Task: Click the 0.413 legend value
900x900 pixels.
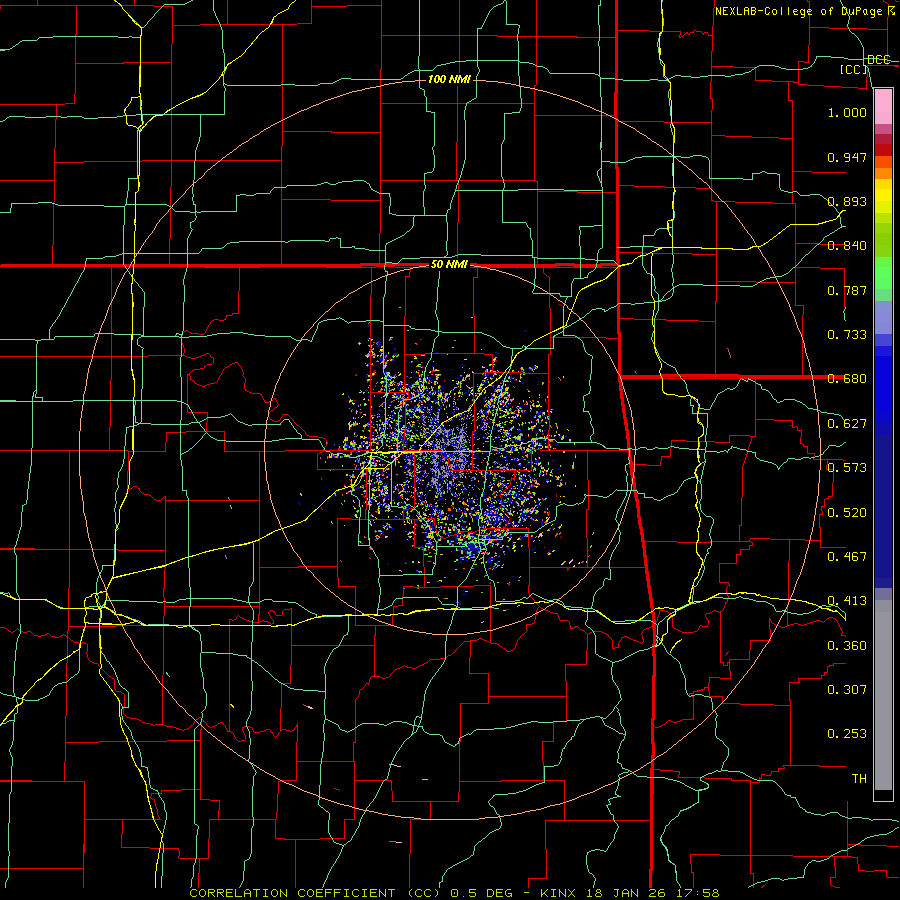Action: point(847,601)
